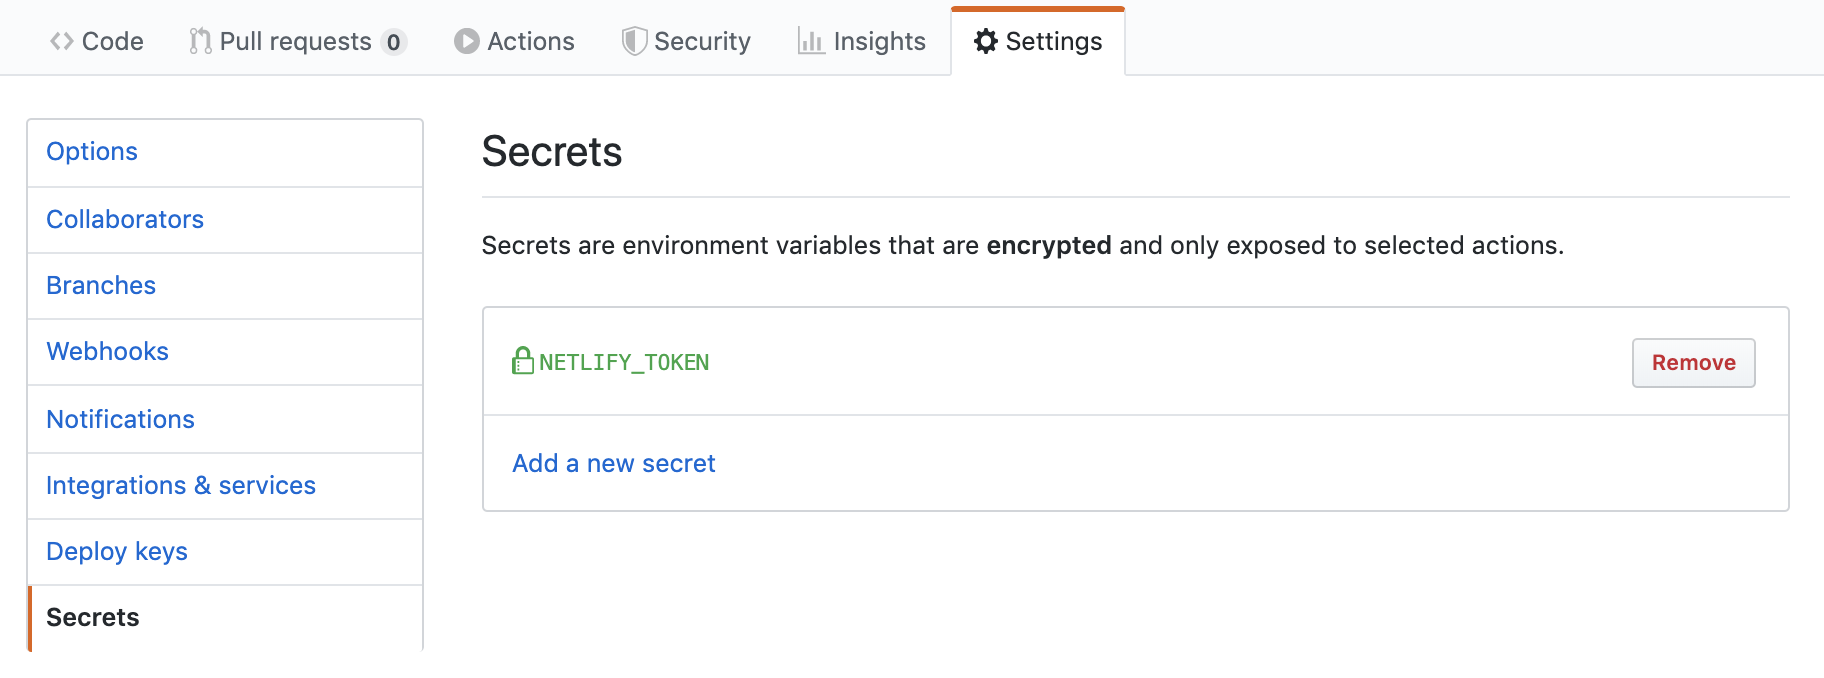
Task: Click the Security shield icon
Action: point(634,41)
